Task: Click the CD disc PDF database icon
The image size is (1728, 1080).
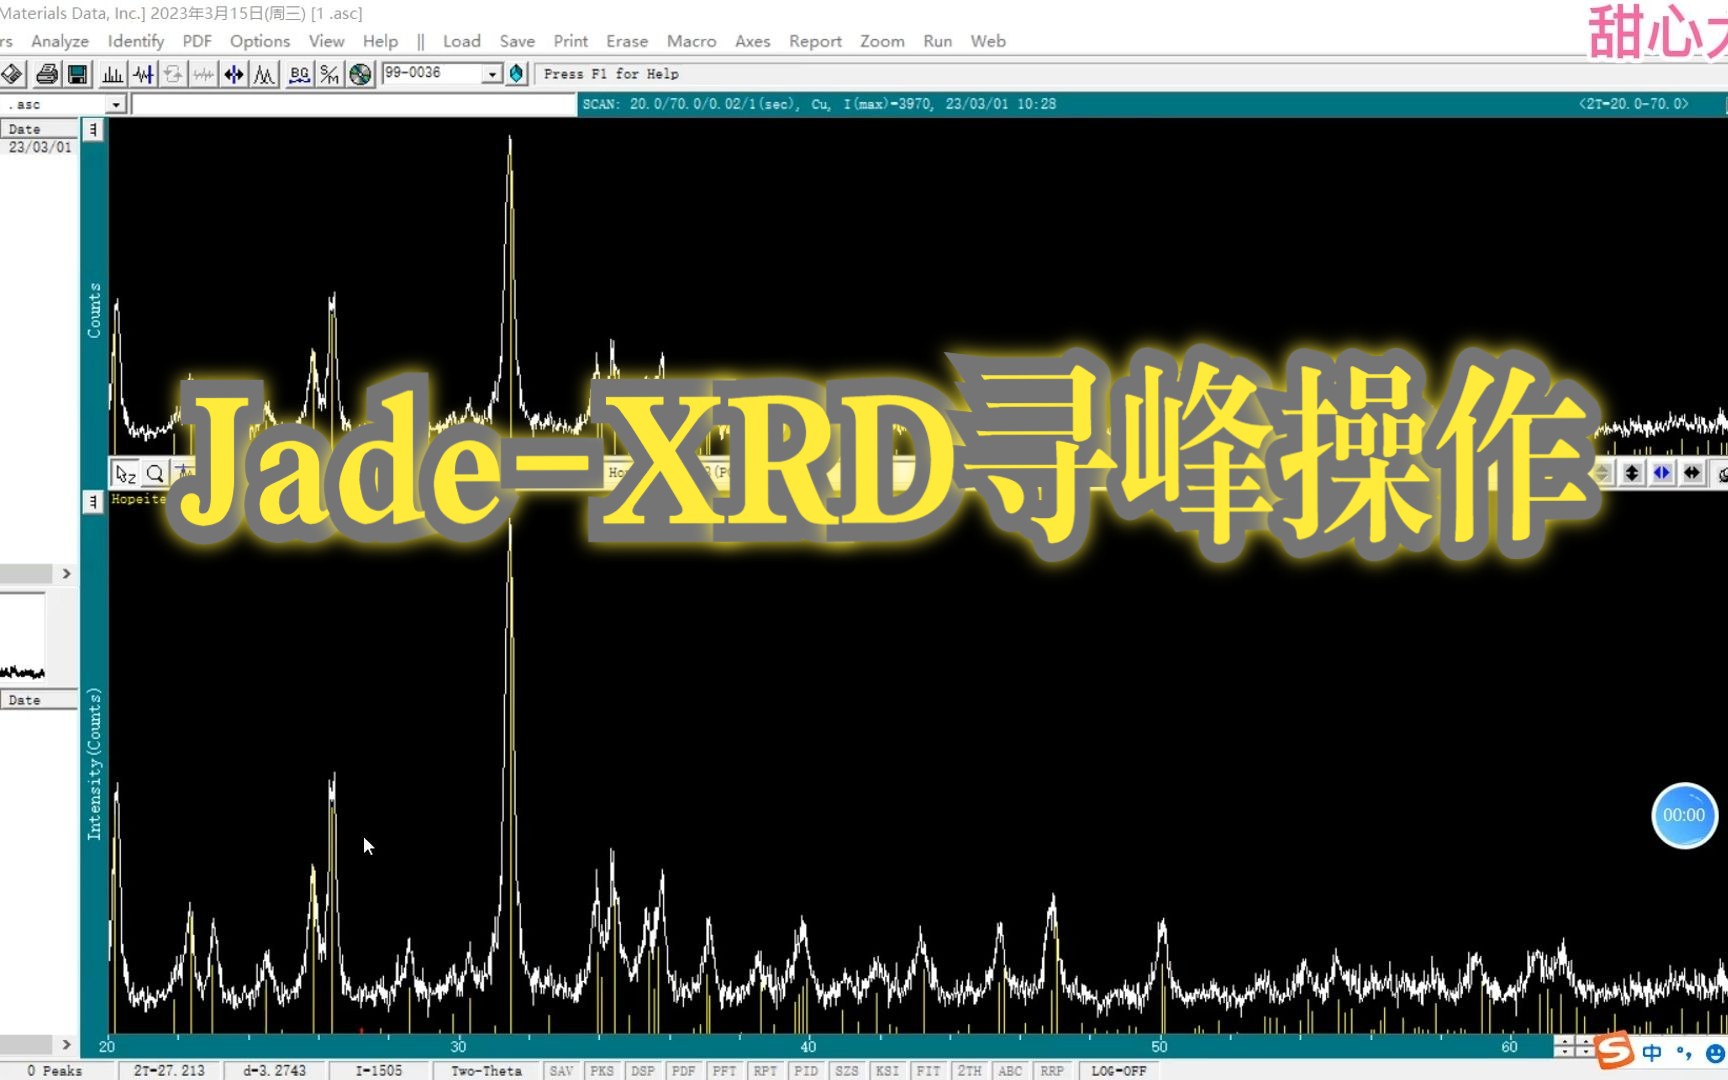Action: coord(360,74)
